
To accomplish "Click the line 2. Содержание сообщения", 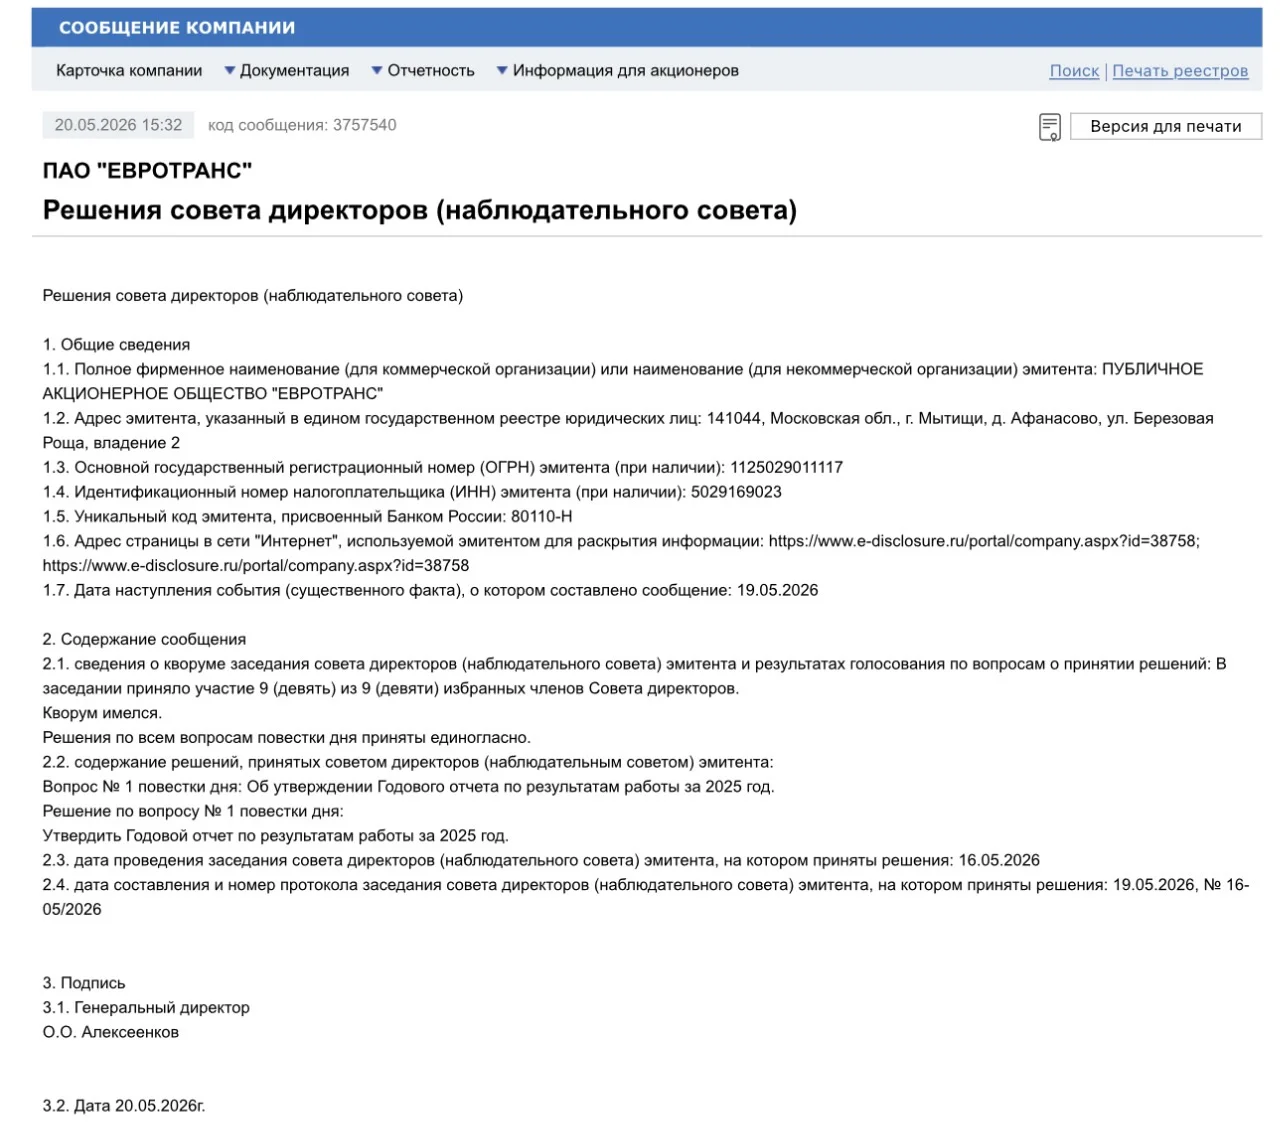I will pyautogui.click(x=144, y=639).
